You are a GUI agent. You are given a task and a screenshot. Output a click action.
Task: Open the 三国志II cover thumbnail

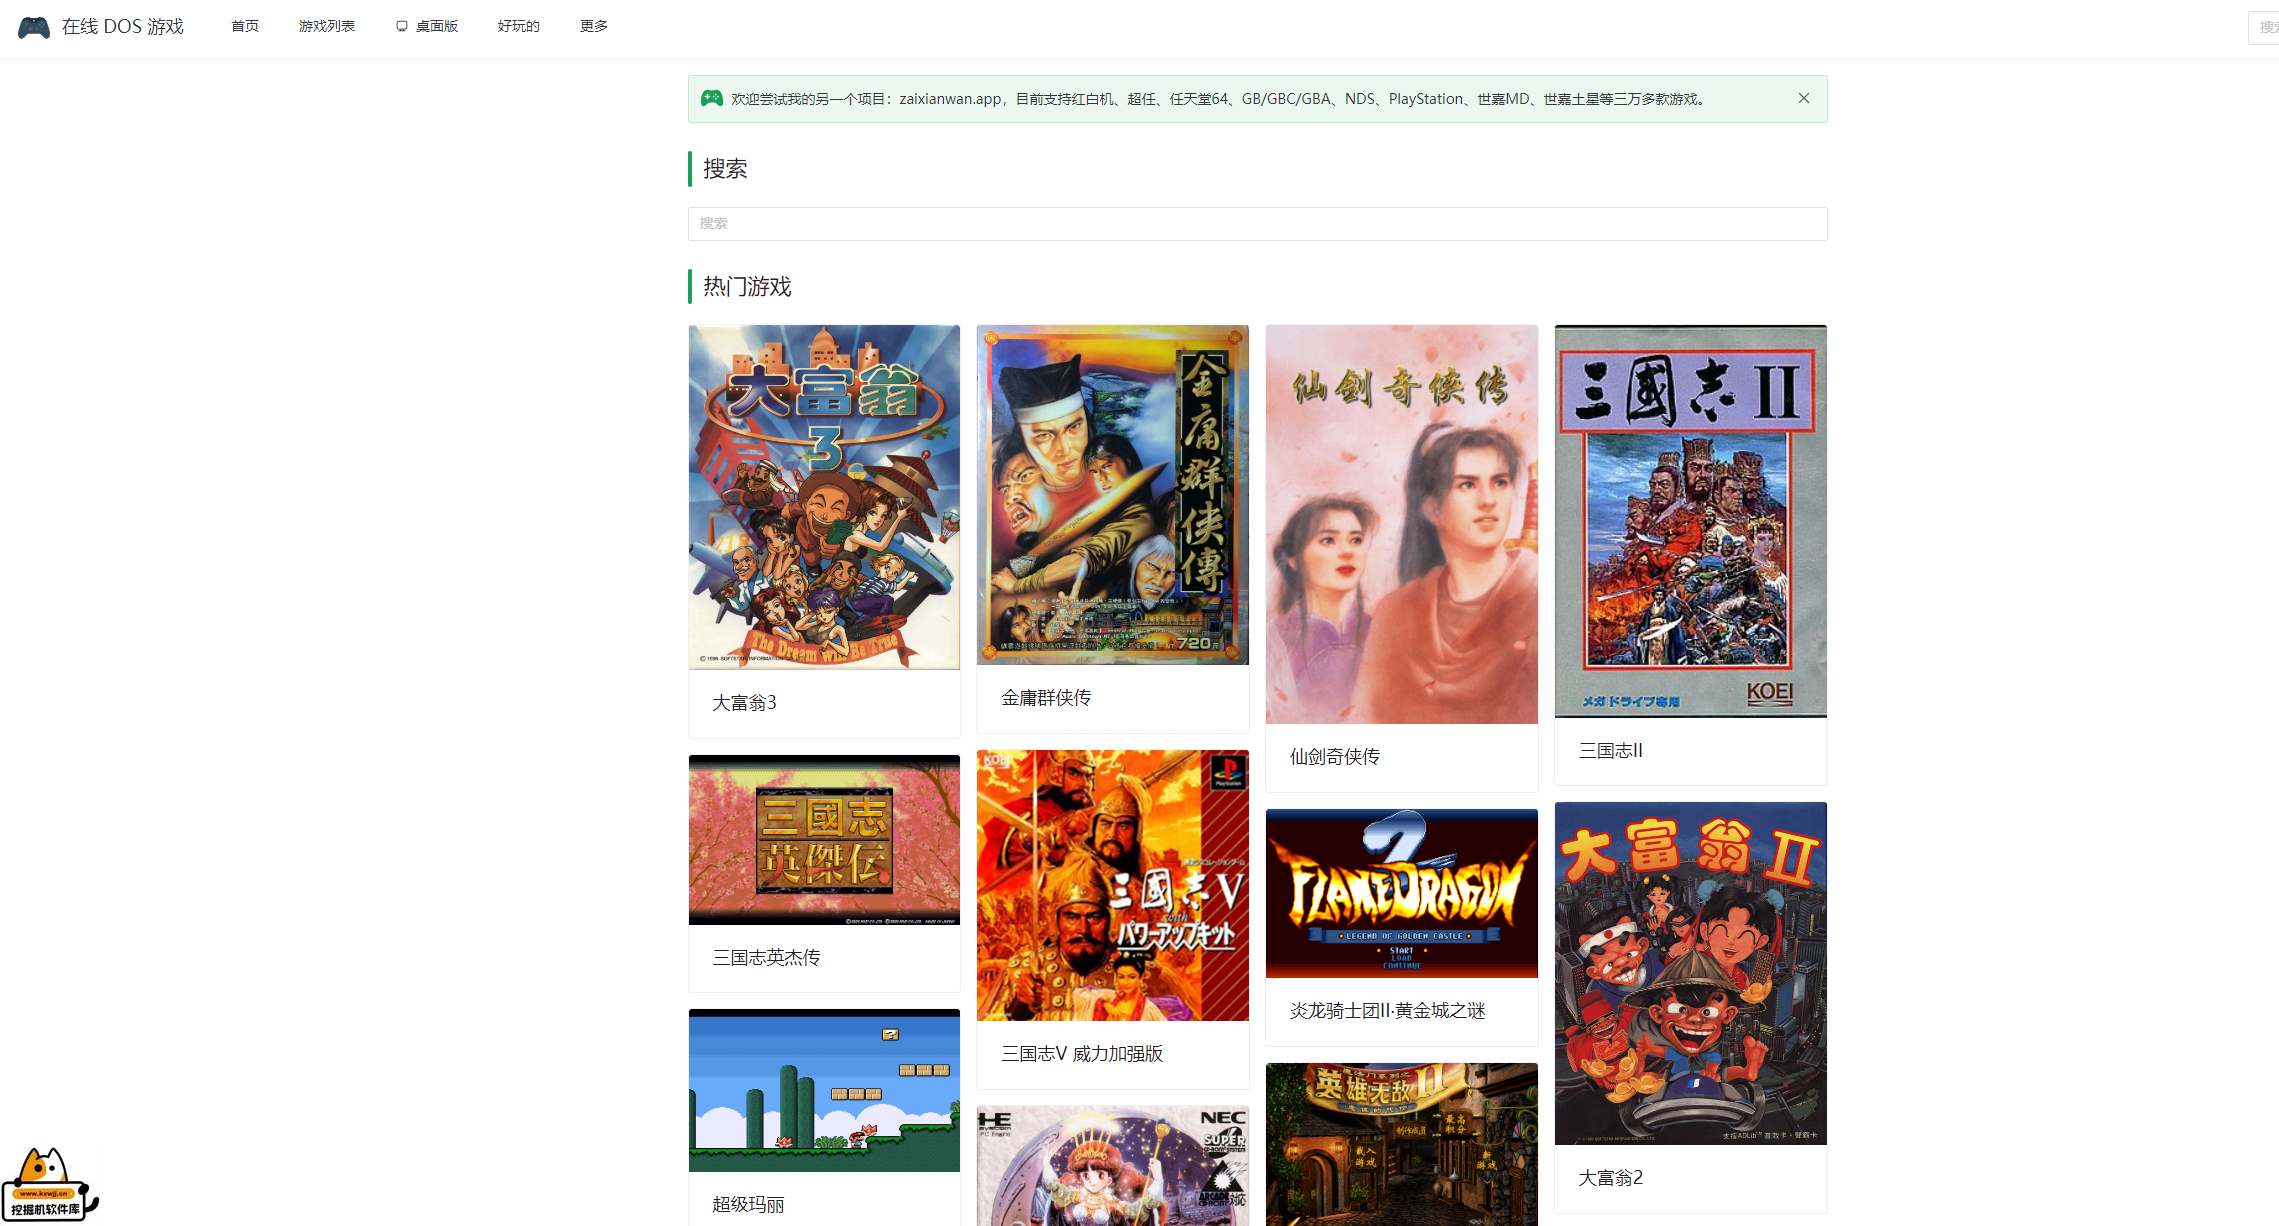tap(1689, 520)
